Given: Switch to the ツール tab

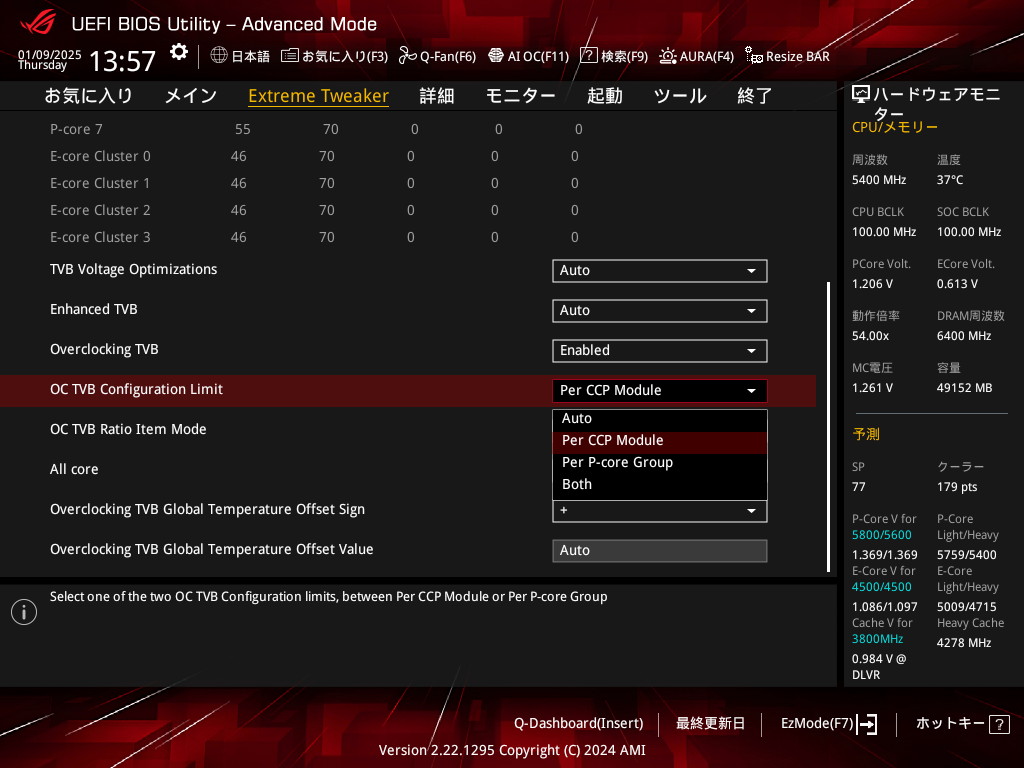Looking at the screenshot, I should 680,96.
